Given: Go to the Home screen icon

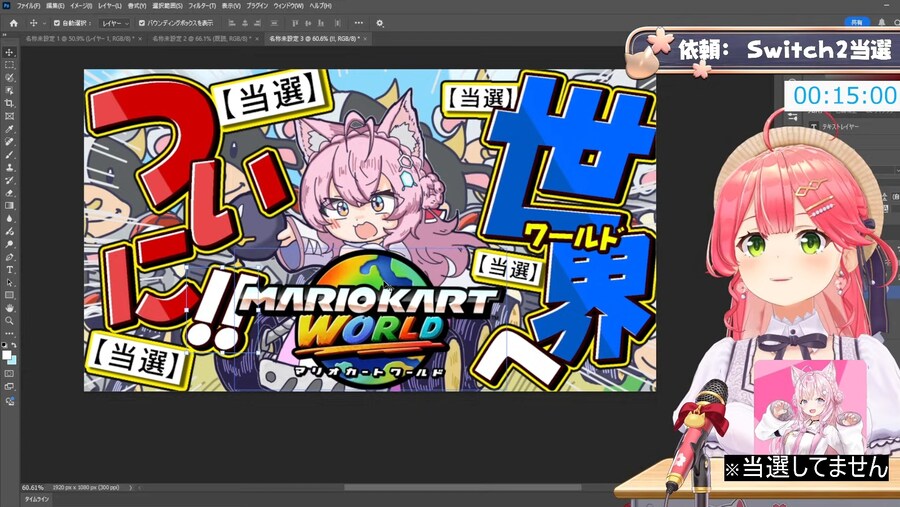Looking at the screenshot, I should tap(13, 24).
